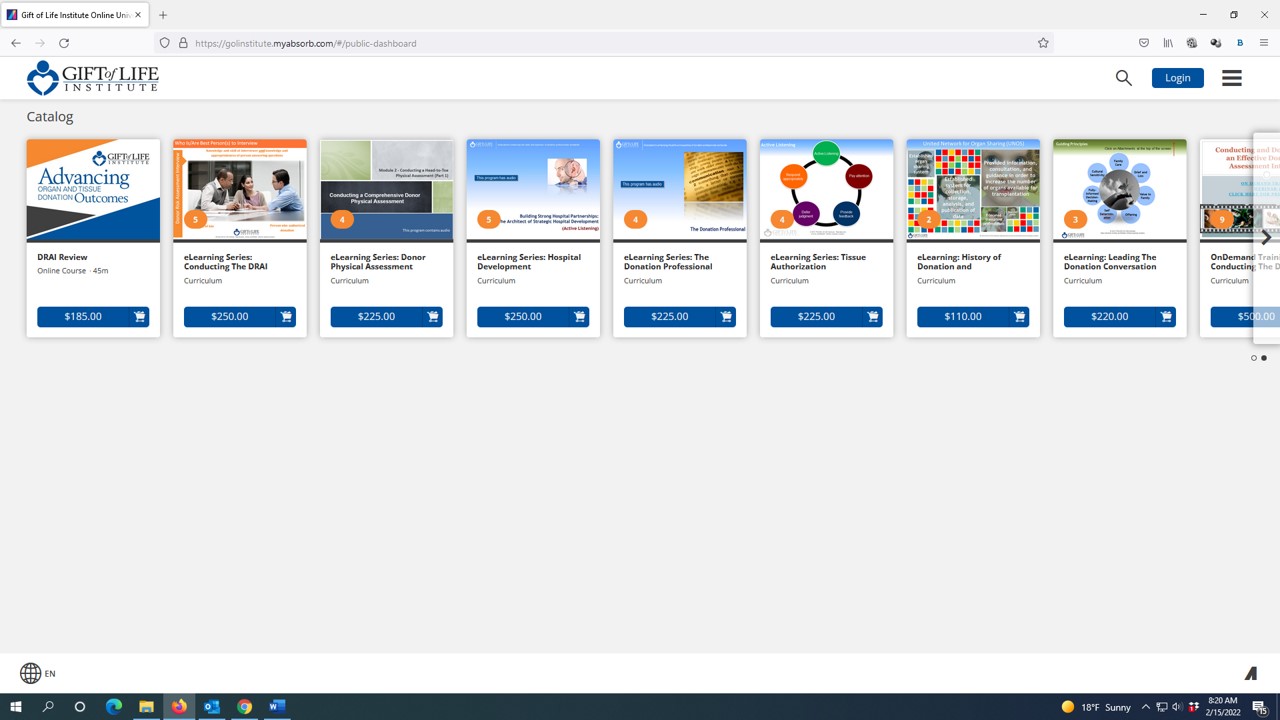Screen dimensions: 1280x720
Task: Click cart icon for The Donation Professional
Action: click(x=726, y=317)
